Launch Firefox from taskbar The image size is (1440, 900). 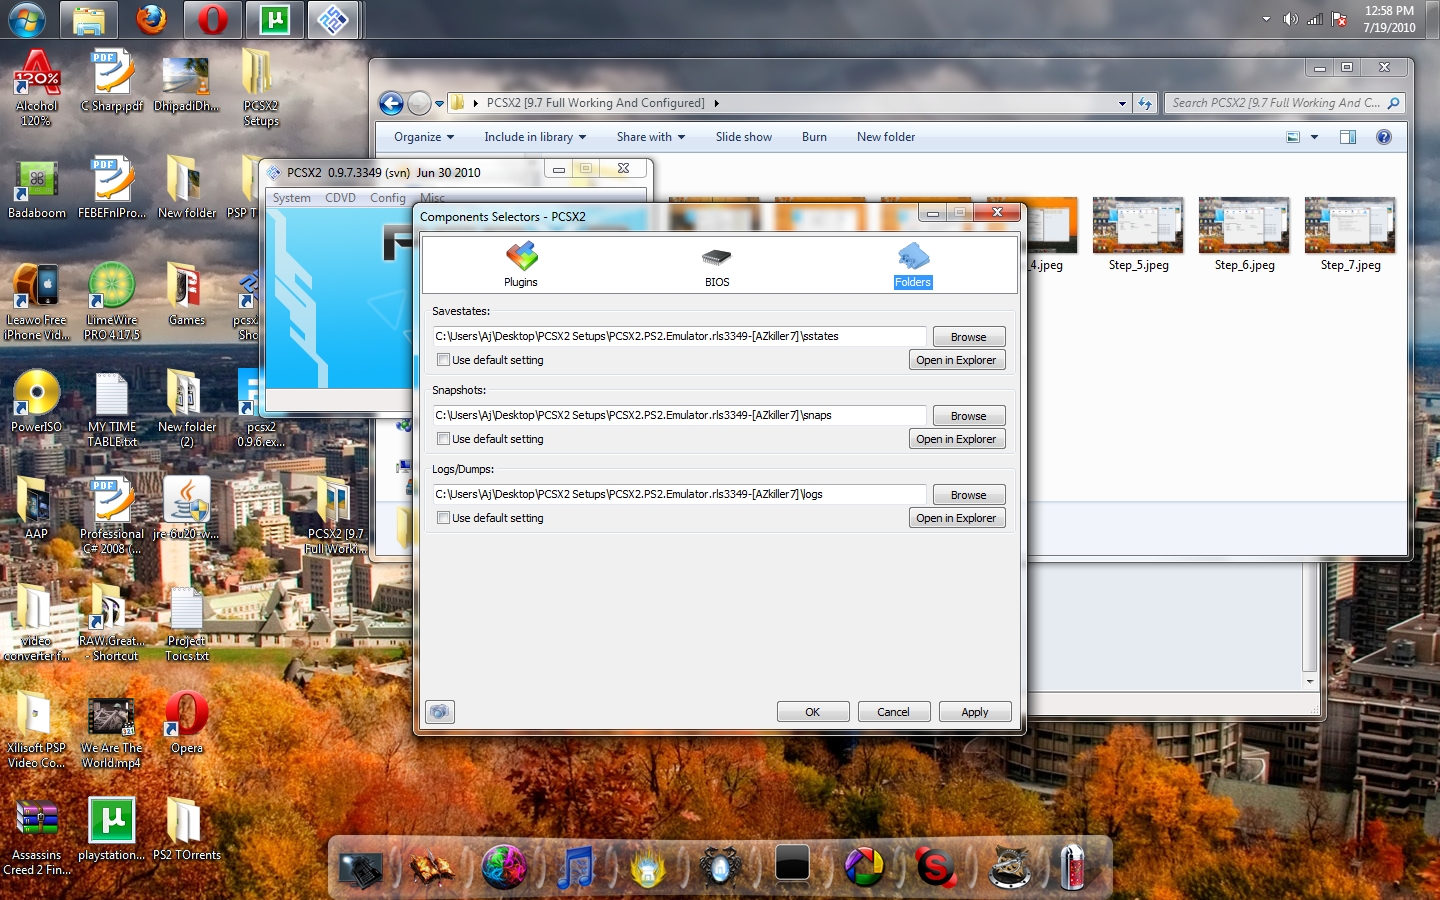[151, 19]
